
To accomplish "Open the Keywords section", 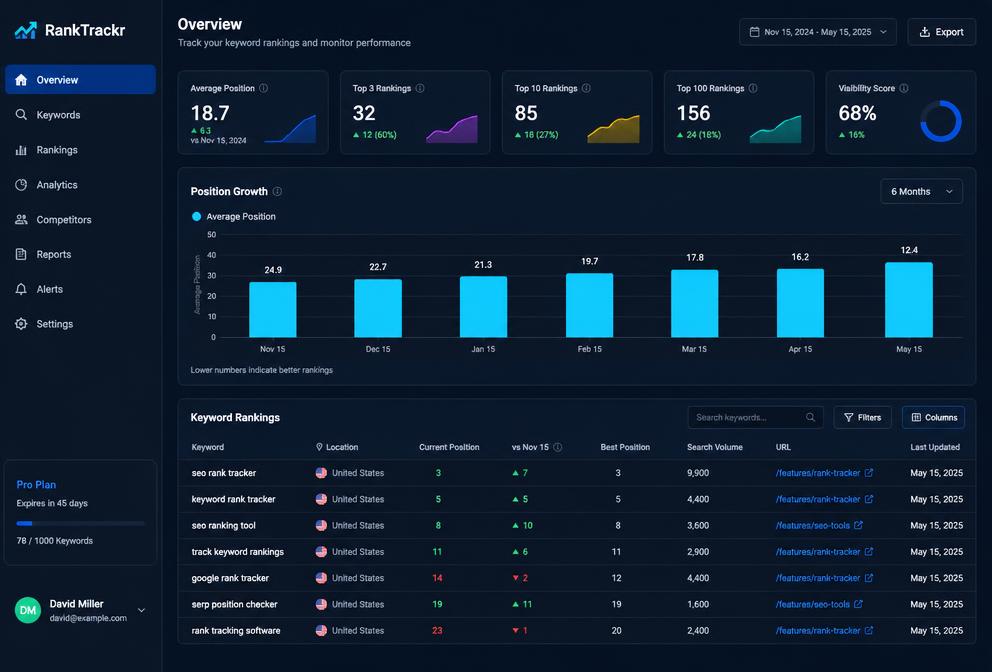I will click(80, 115).
